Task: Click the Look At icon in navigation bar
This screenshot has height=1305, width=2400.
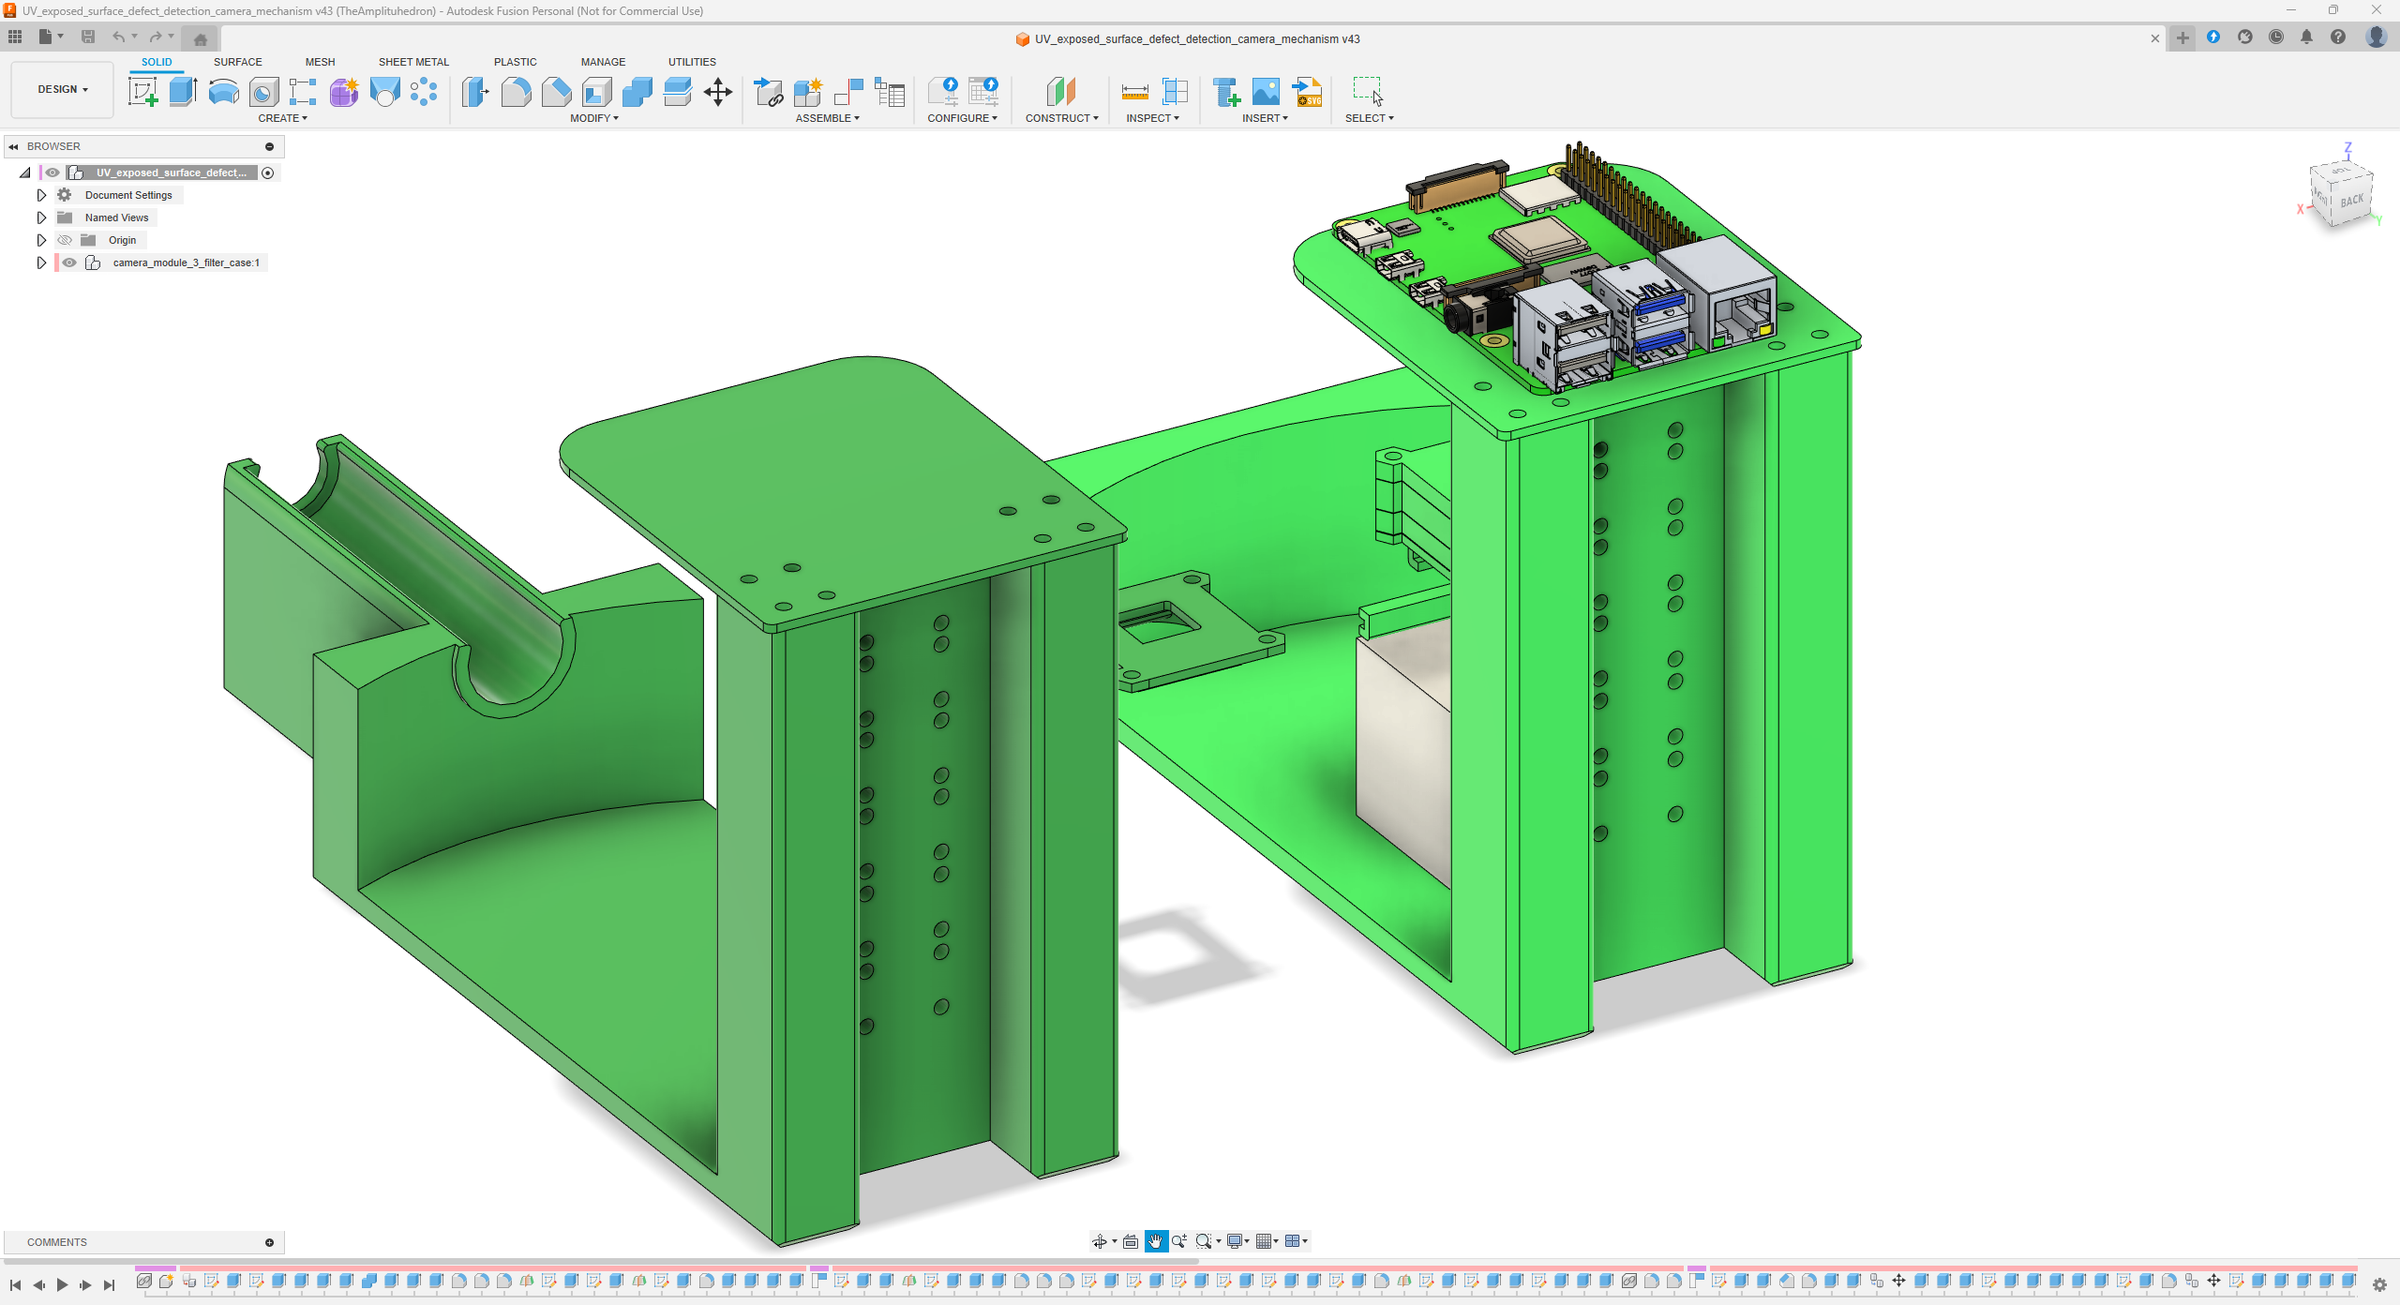Action: (x=1131, y=1241)
